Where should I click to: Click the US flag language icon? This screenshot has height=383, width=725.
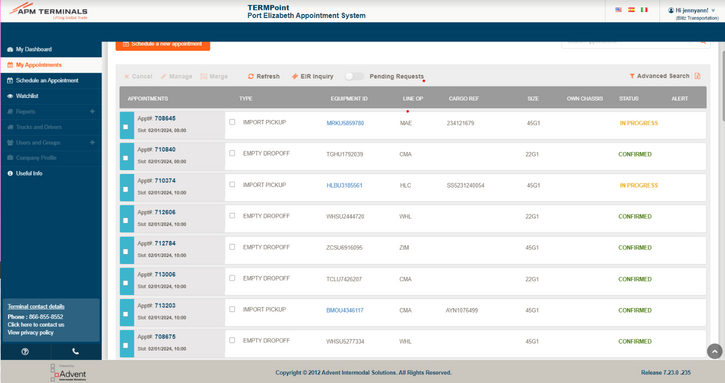click(x=618, y=10)
